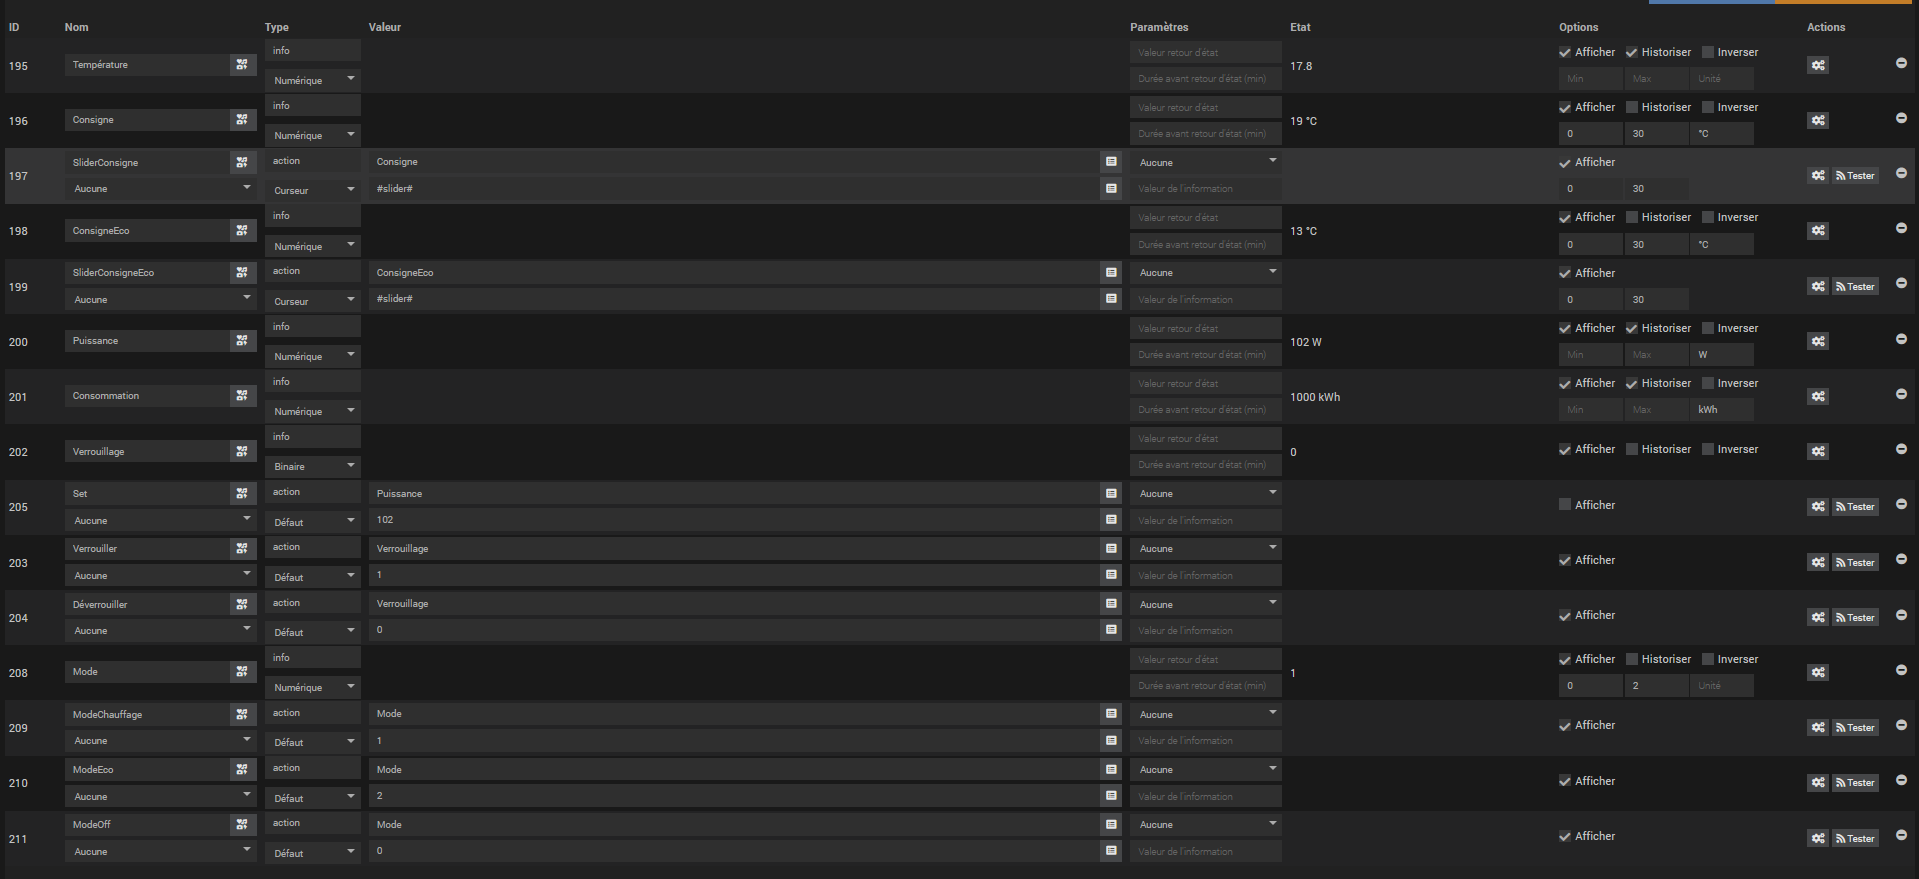Open advanced settings gear for Consommation
The image size is (1919, 879).
[1817, 396]
